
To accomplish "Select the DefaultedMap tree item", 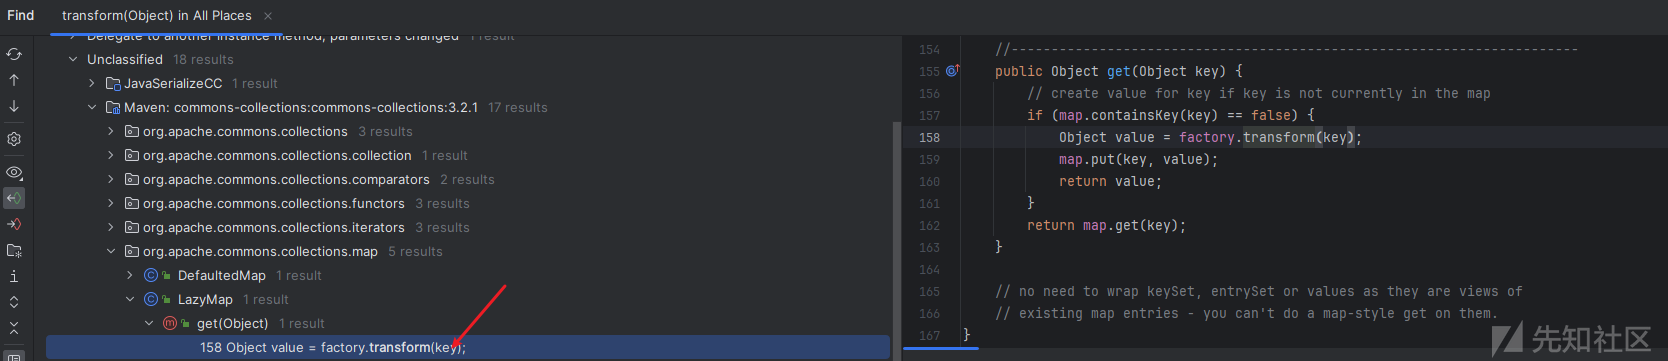I will click(x=222, y=276).
